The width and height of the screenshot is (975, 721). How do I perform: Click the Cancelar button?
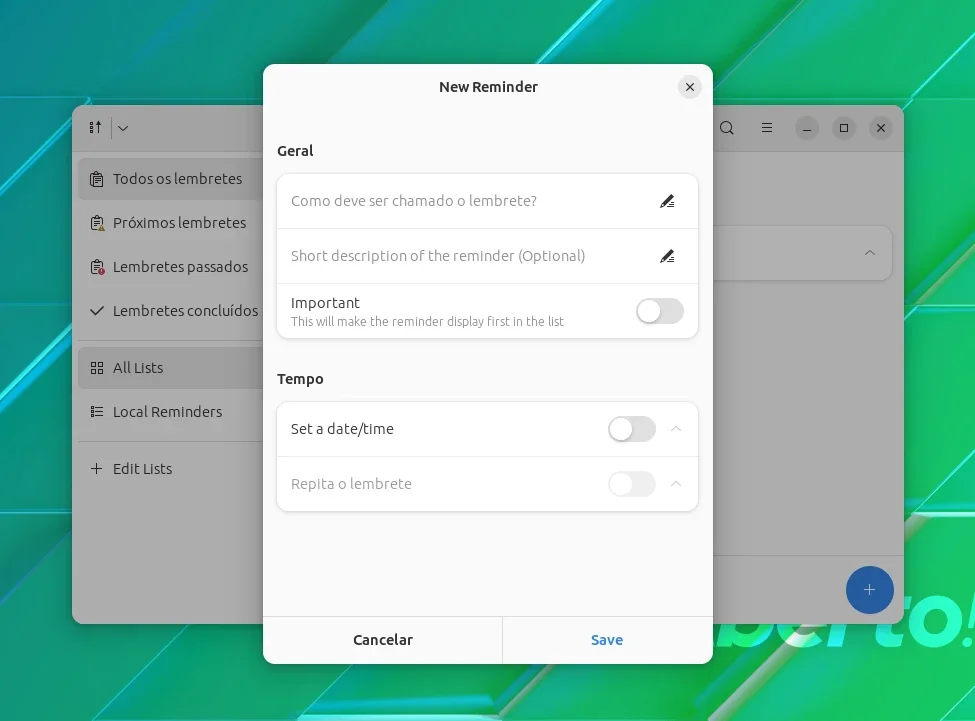click(x=382, y=640)
